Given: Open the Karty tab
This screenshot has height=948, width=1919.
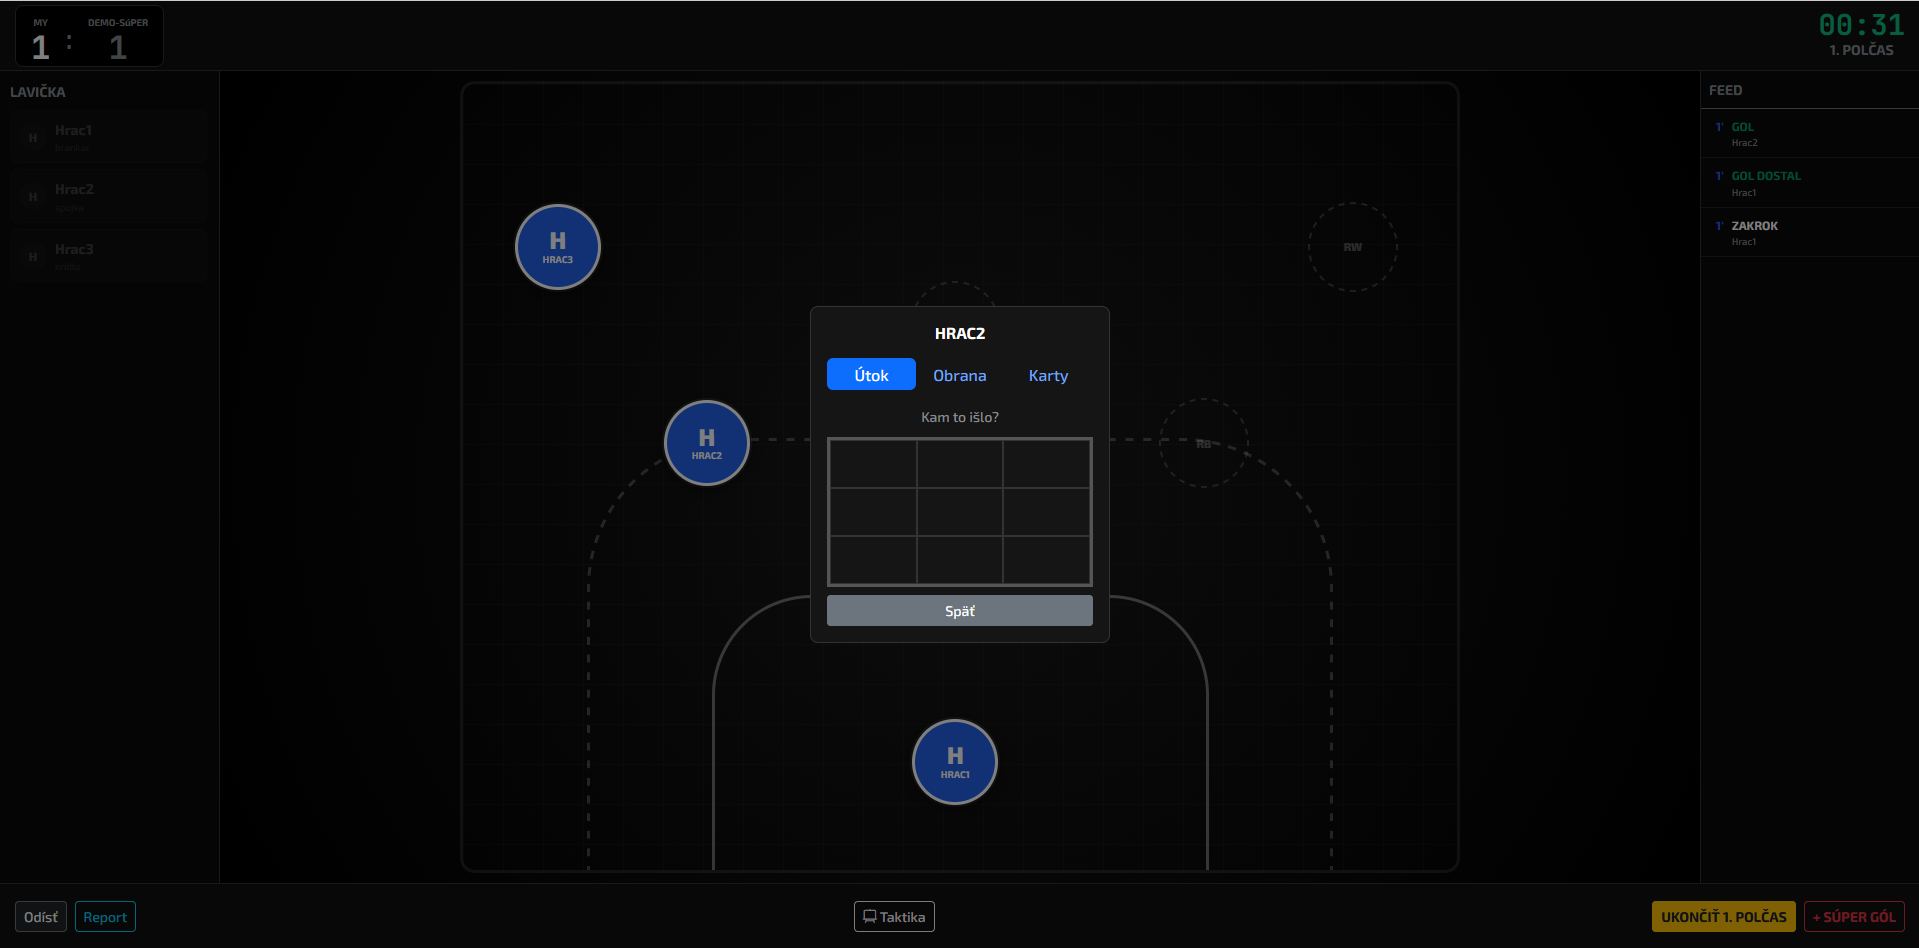Looking at the screenshot, I should (x=1048, y=375).
